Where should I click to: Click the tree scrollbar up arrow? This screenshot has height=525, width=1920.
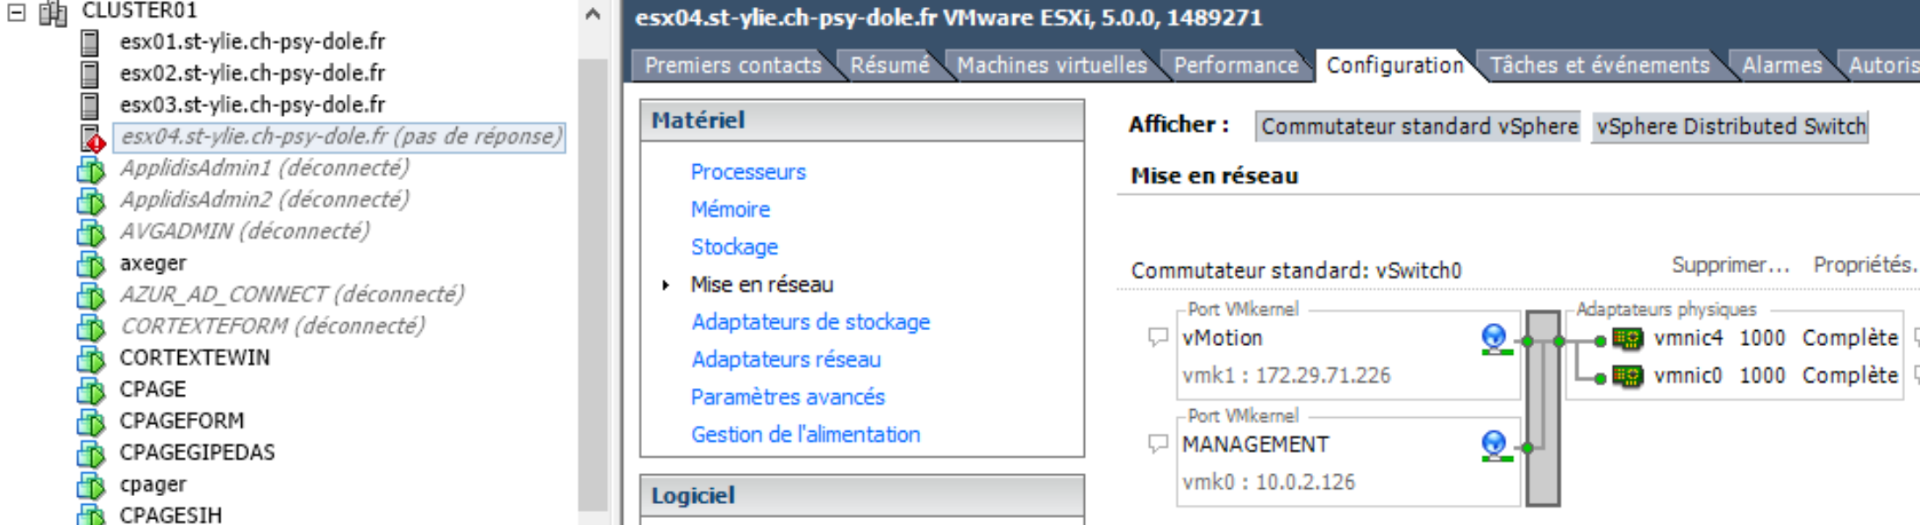coord(592,14)
